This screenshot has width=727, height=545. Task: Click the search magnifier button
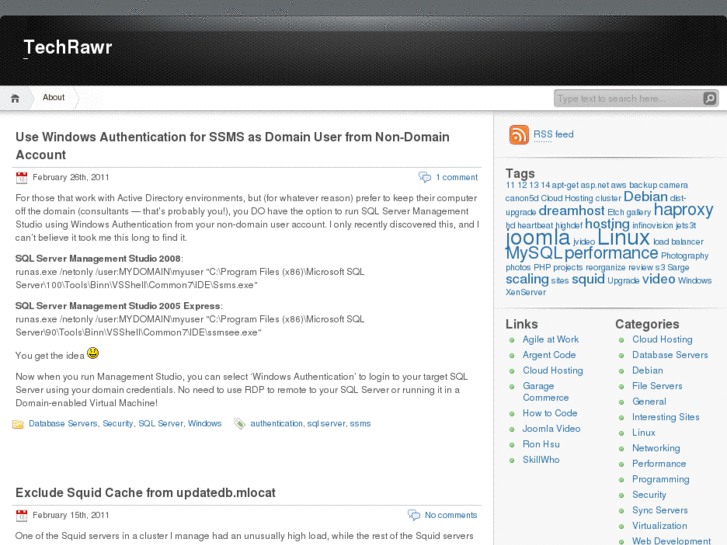tap(709, 98)
